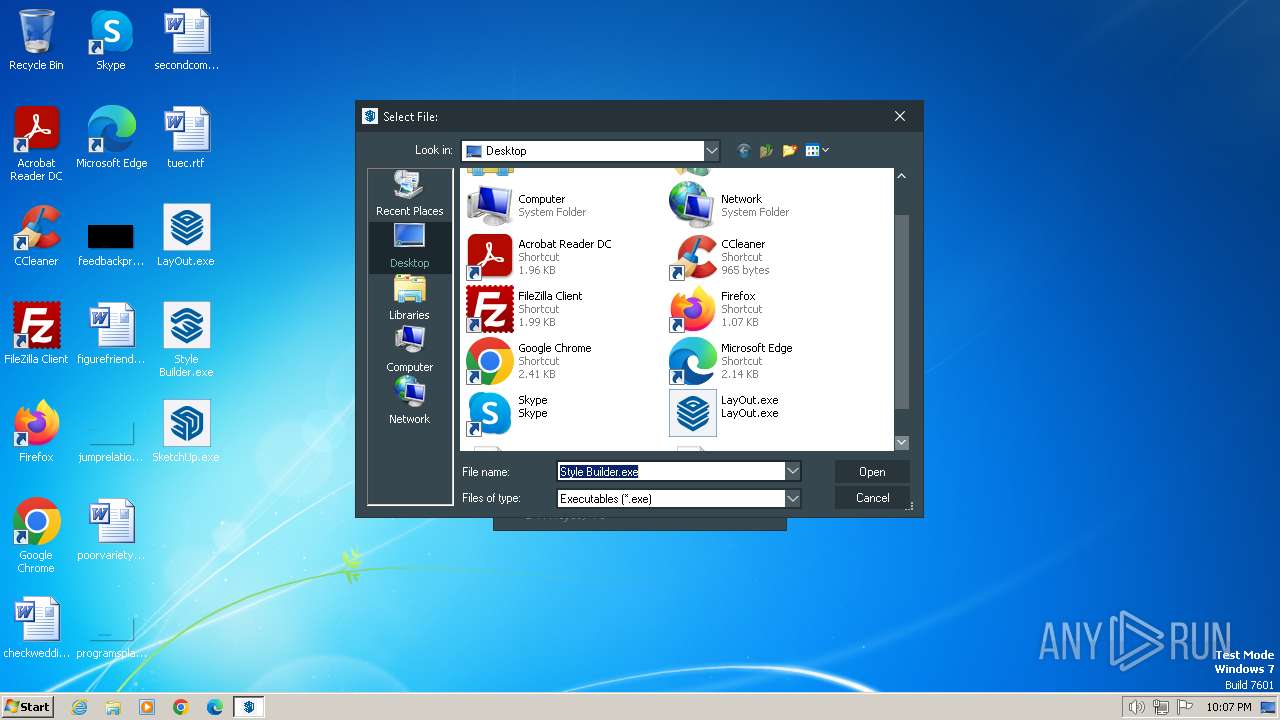Select LayOut.exe desktop icon

click(x=187, y=236)
